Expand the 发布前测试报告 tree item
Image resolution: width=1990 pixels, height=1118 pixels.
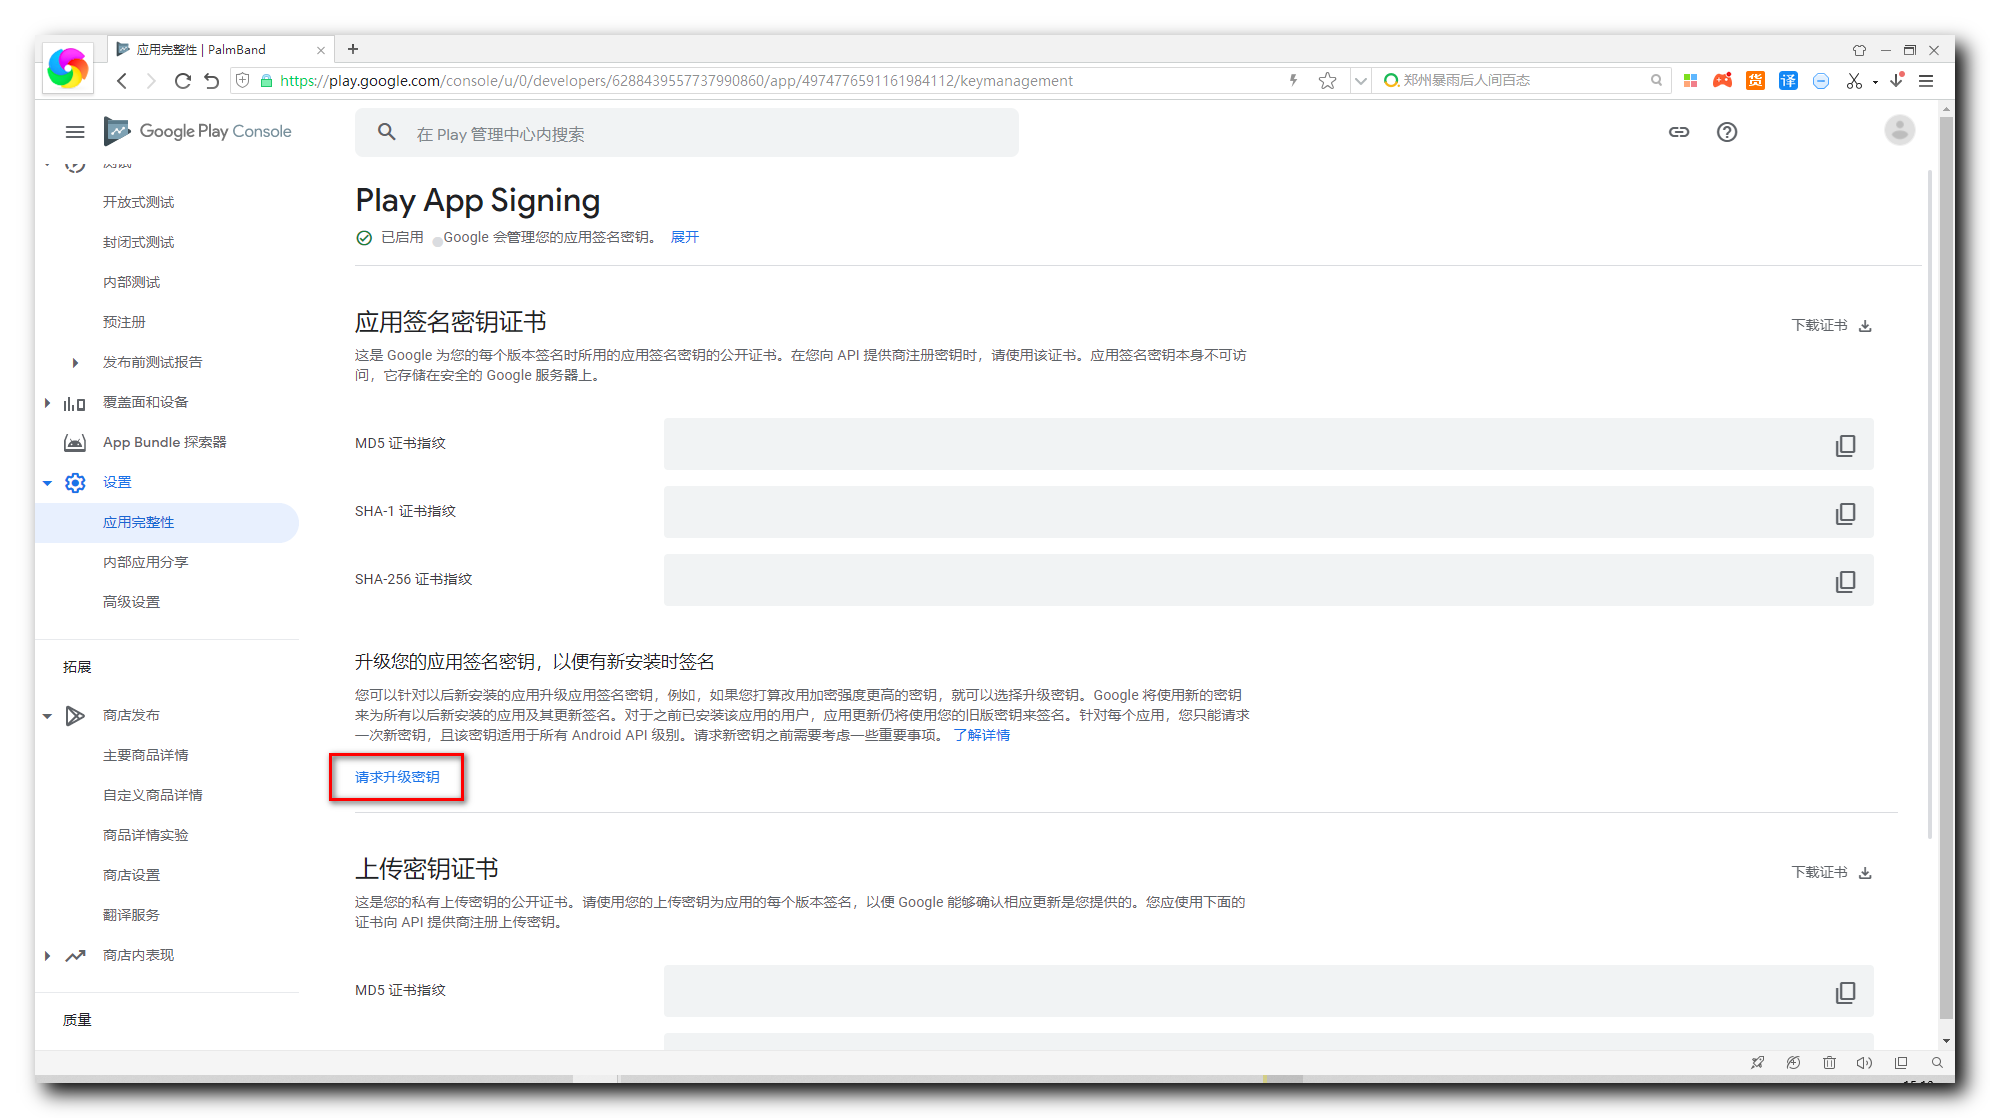tap(75, 362)
